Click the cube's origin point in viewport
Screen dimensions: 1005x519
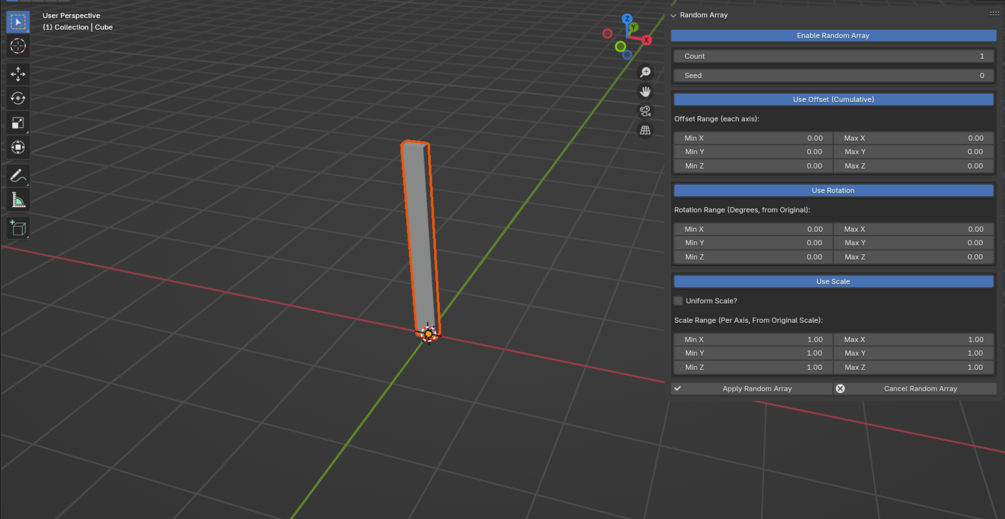(428, 334)
